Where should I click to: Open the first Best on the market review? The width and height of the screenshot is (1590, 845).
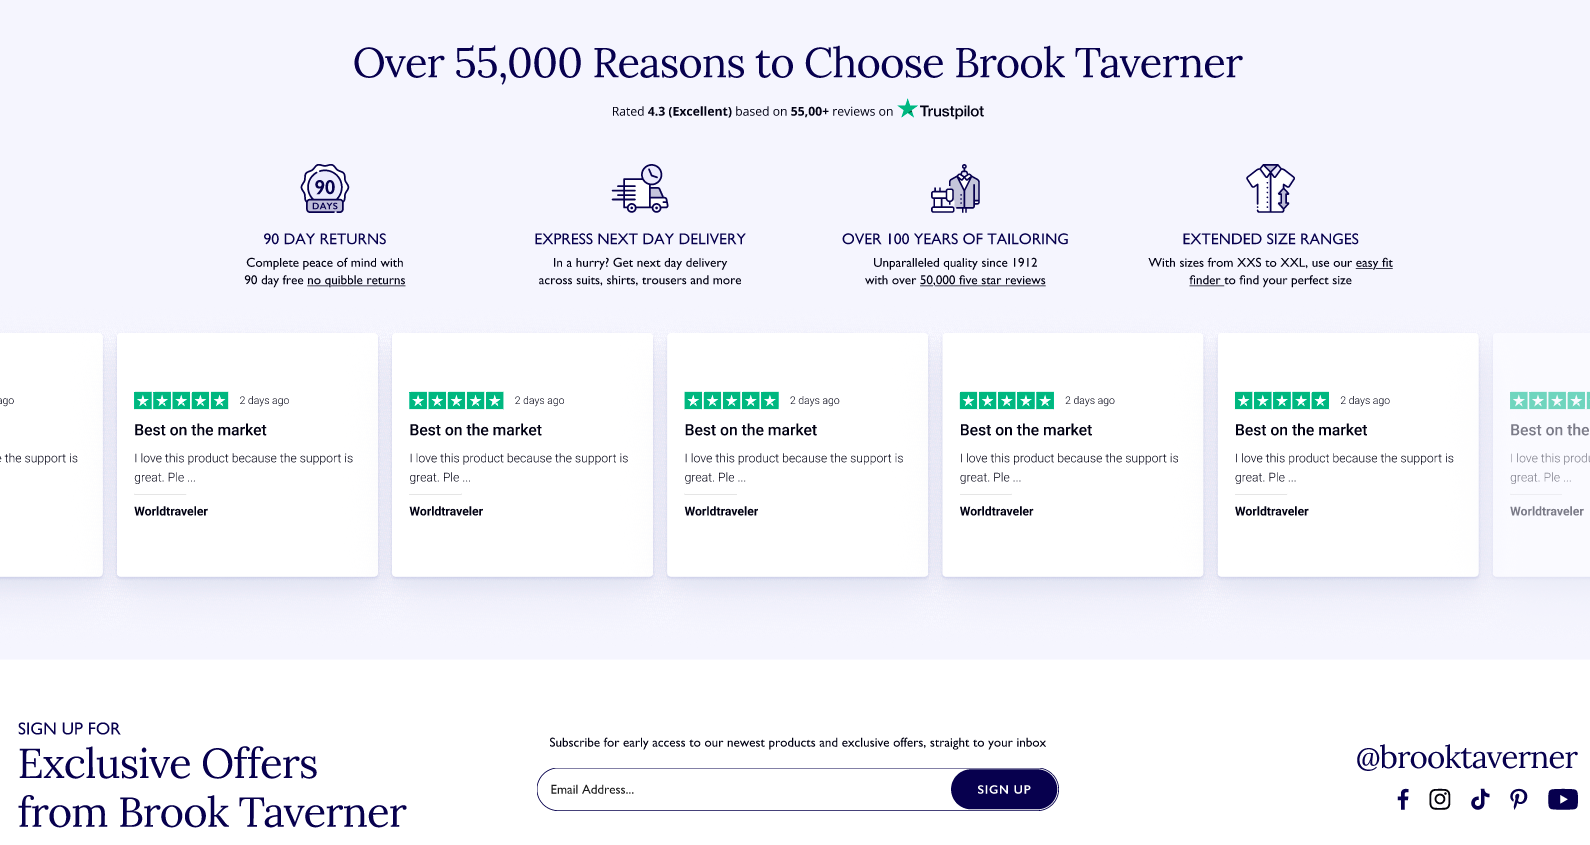[200, 429]
